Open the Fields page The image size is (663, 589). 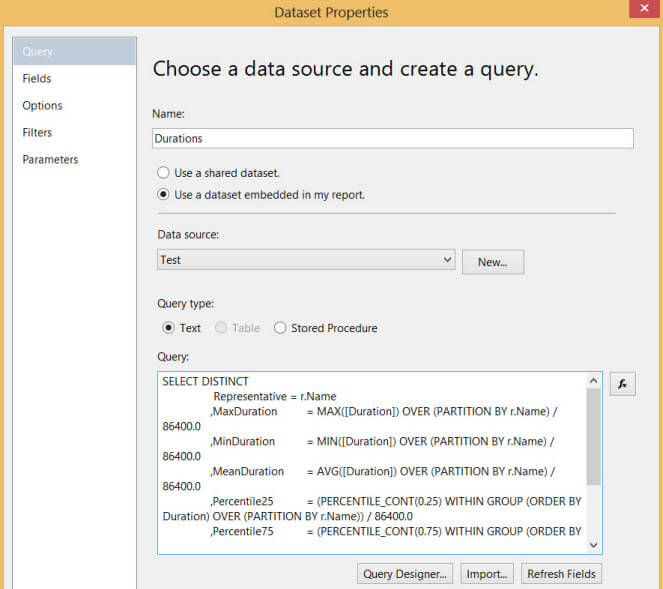(37, 79)
